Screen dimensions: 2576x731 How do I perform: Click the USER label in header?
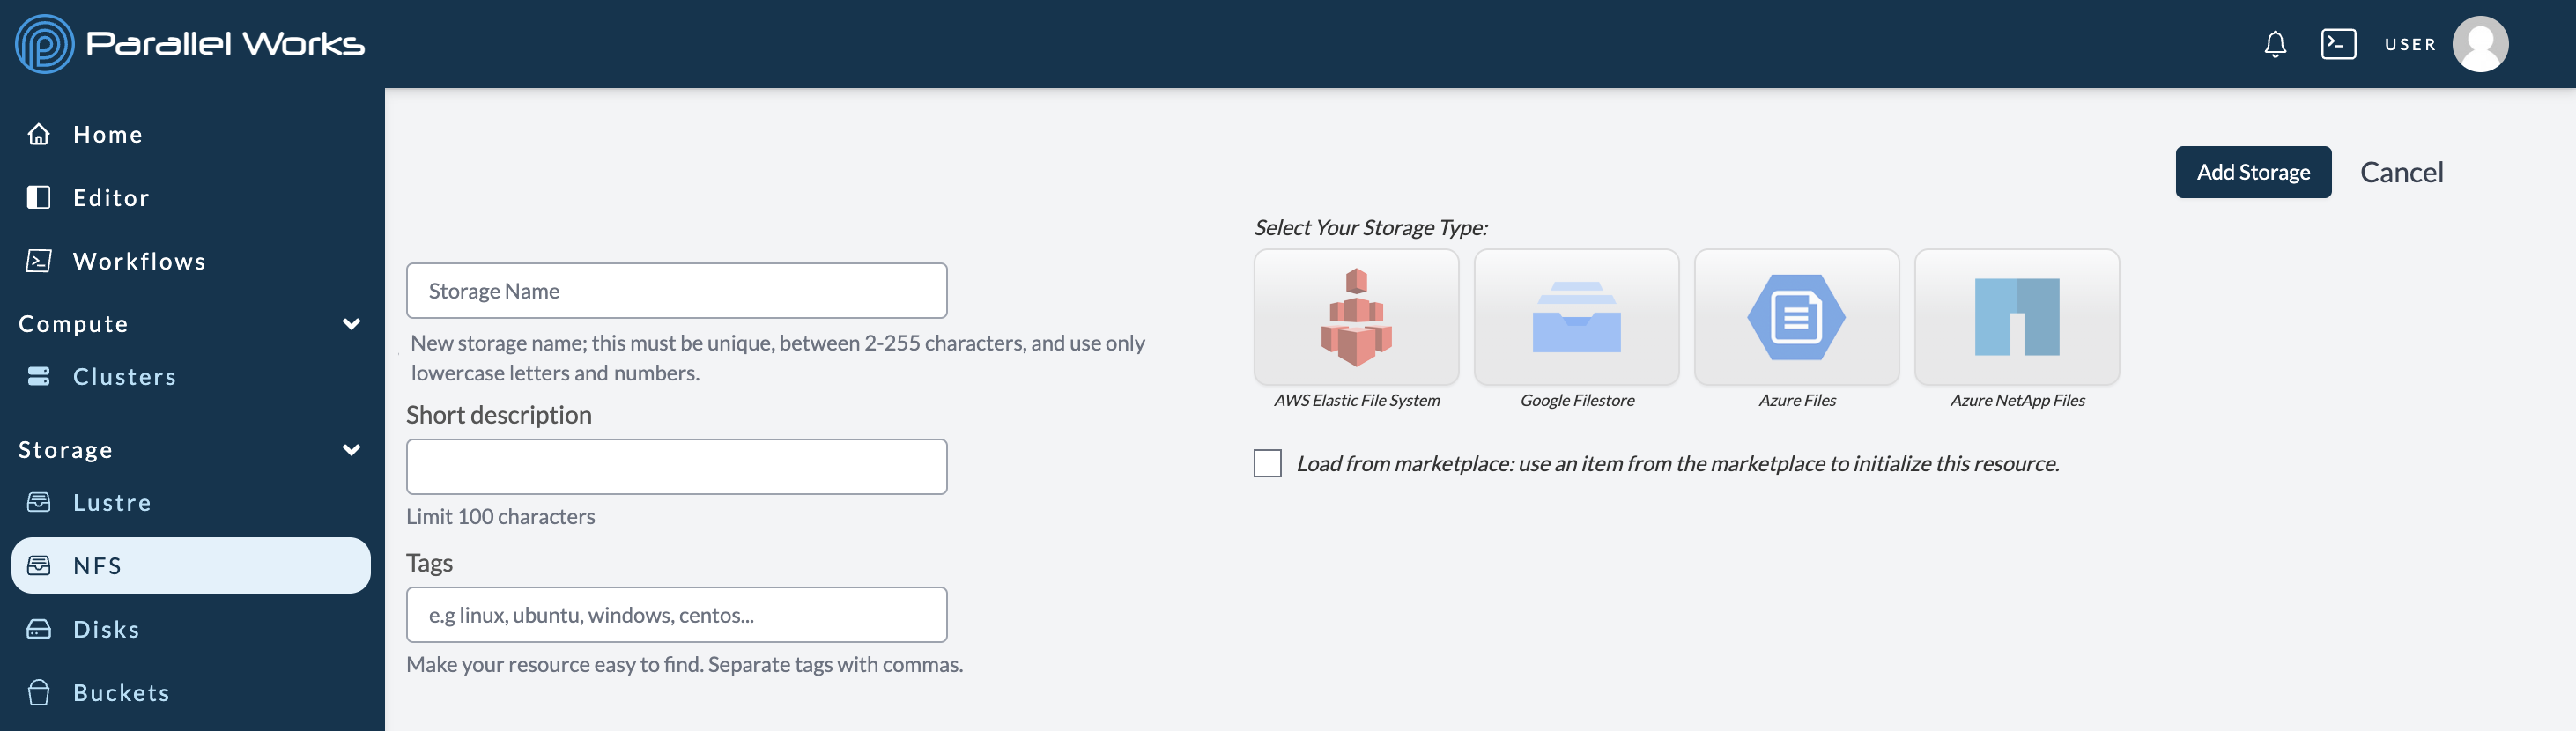coord(2410,44)
